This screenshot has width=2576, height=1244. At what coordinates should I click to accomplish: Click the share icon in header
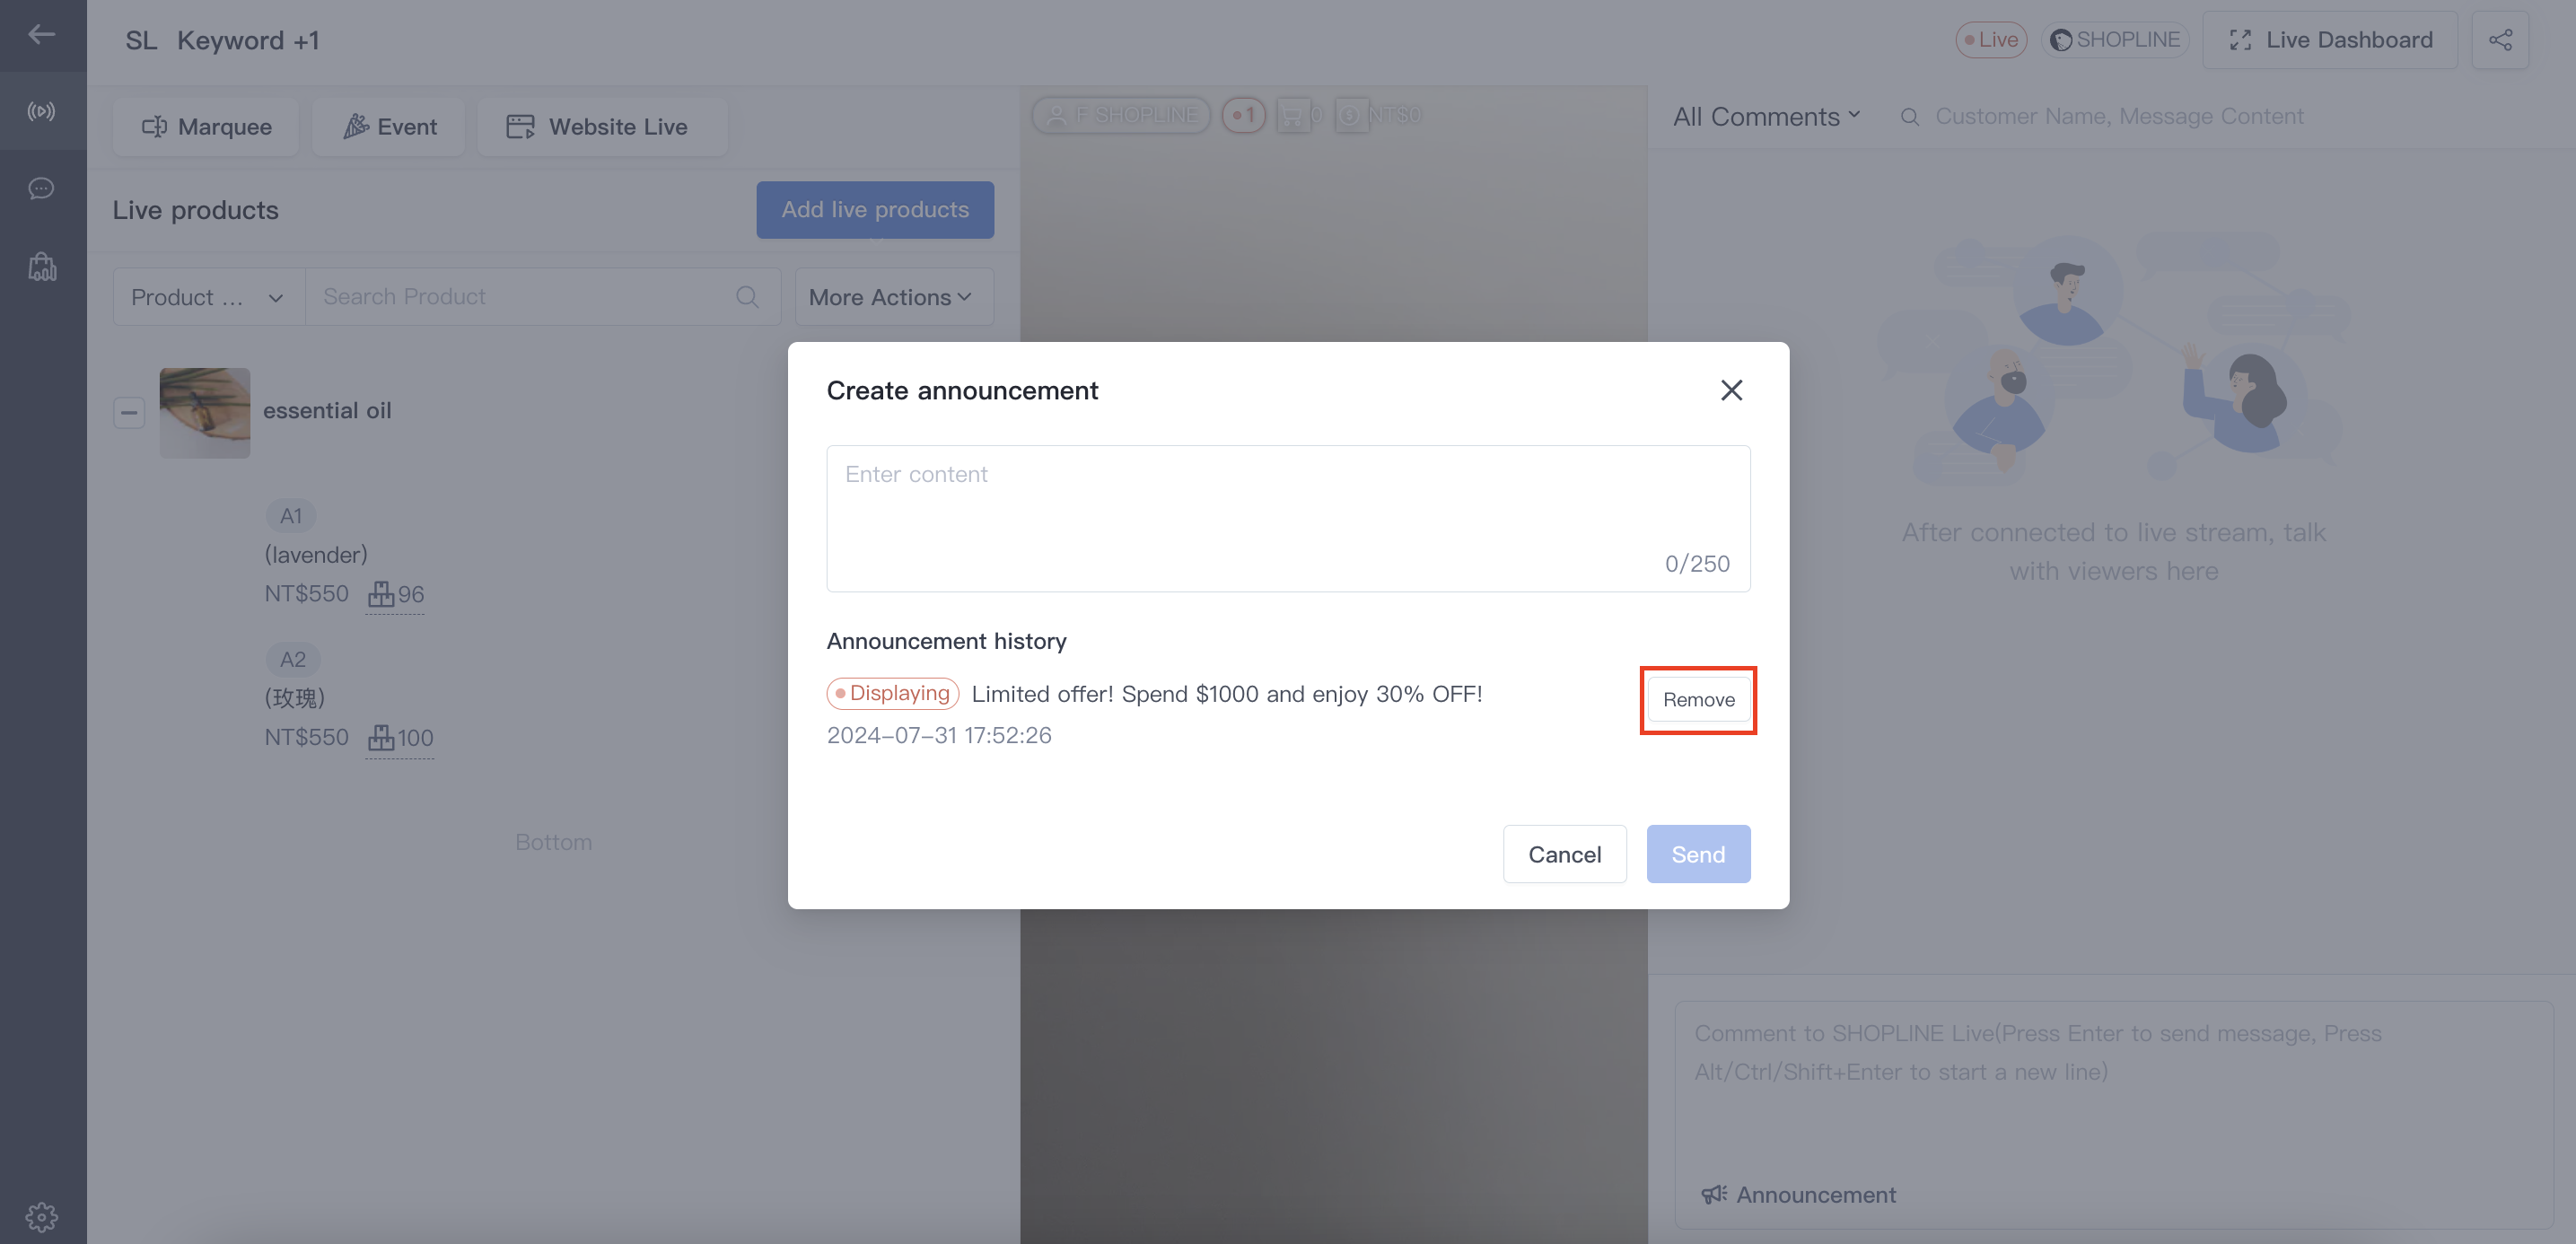click(2500, 40)
